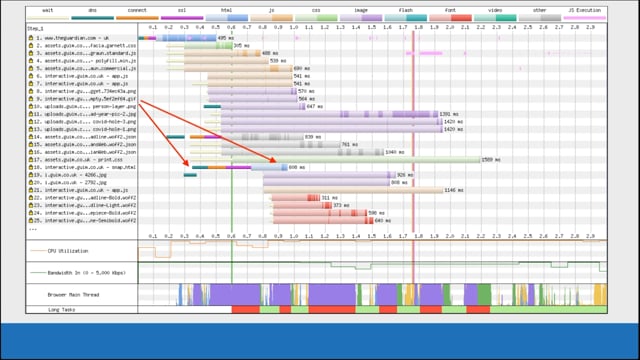Viewport: 640px width, 360px height.
Task: Click the lock icon beside snap.html request
Action: [31, 167]
